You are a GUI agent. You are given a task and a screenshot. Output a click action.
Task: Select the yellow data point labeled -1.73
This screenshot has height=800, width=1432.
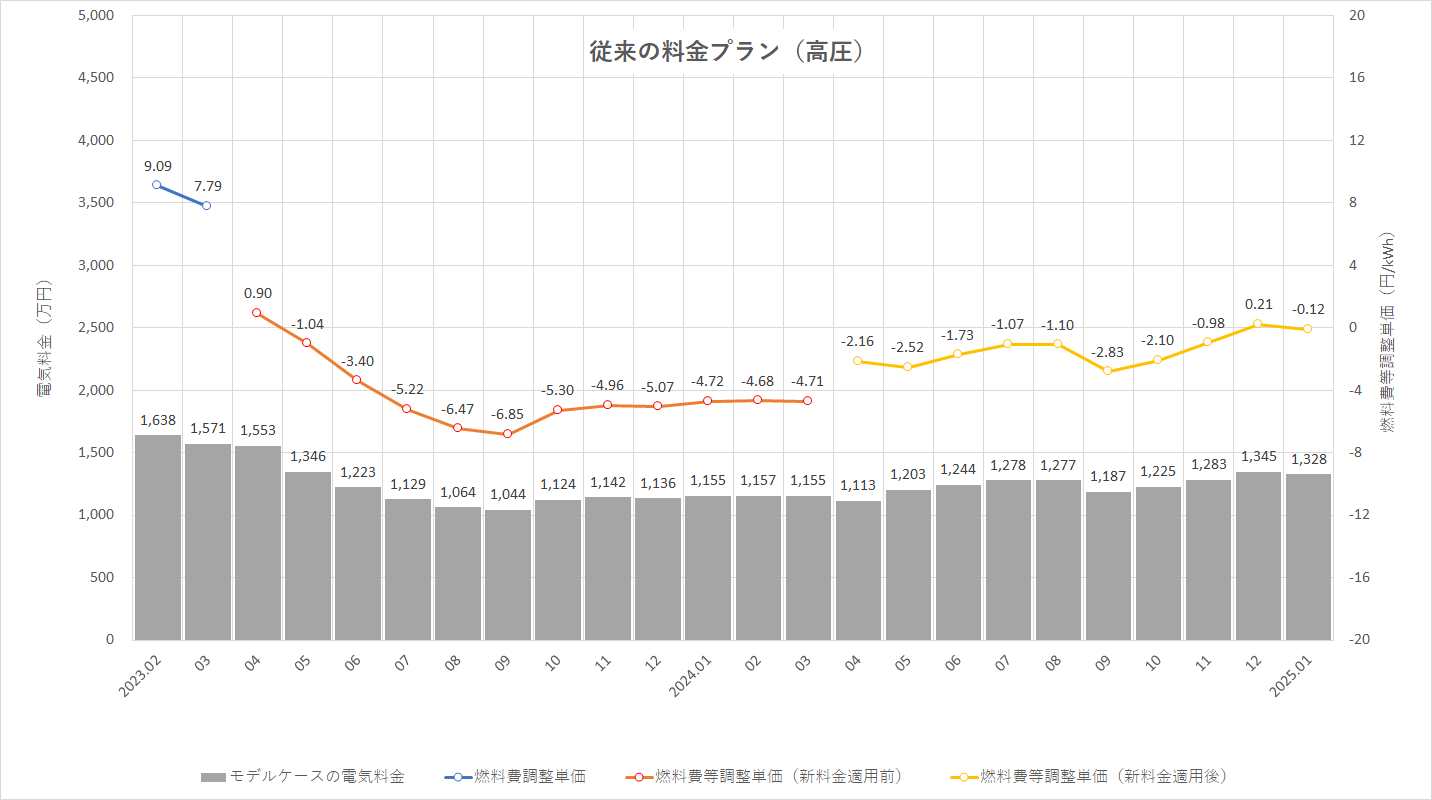coord(958,354)
